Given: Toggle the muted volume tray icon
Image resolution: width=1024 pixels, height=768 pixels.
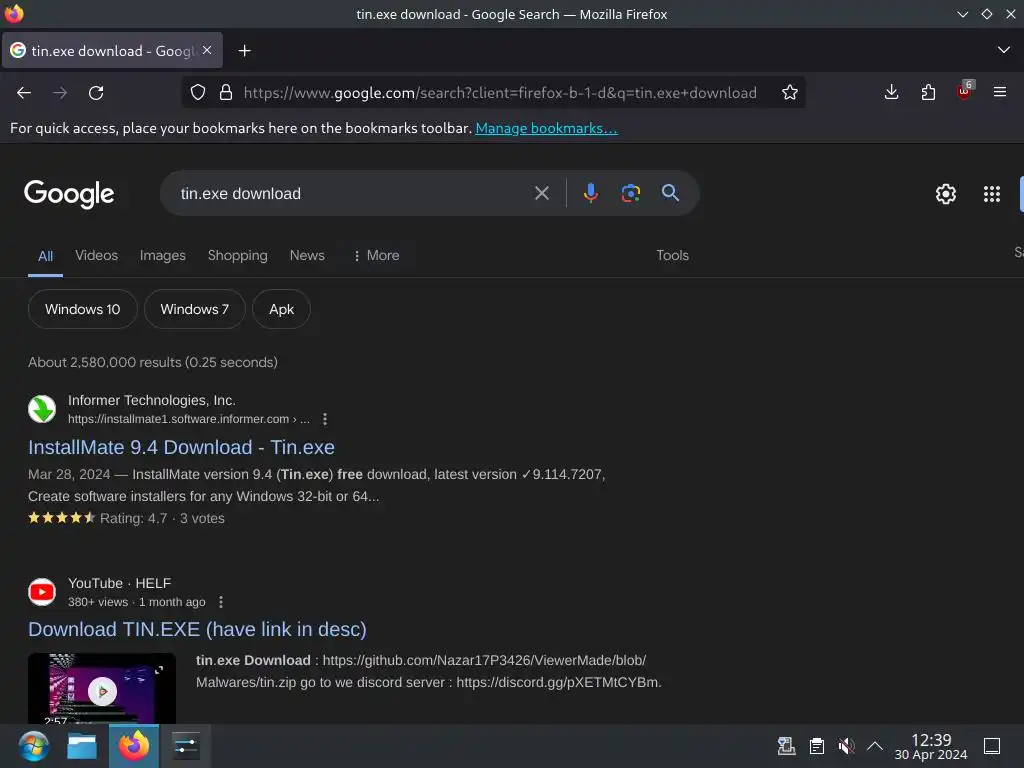Looking at the screenshot, I should point(846,746).
